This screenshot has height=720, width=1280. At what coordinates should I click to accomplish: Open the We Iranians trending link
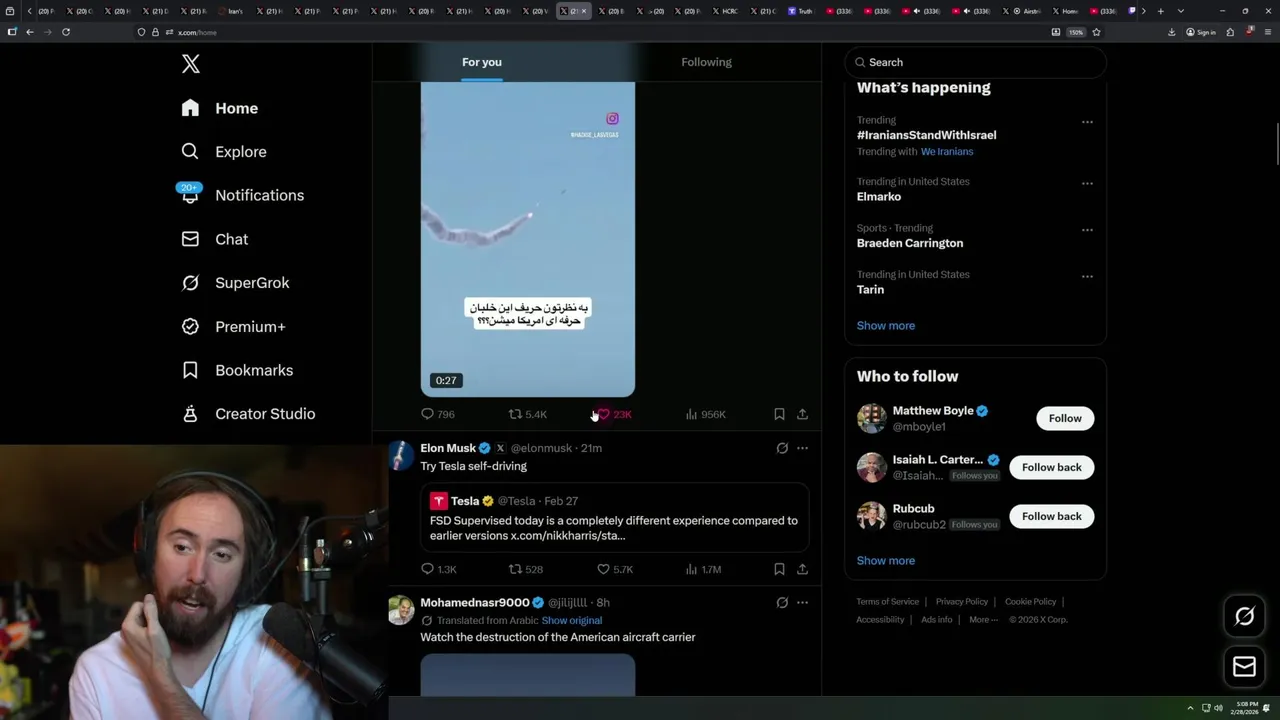[x=947, y=152]
